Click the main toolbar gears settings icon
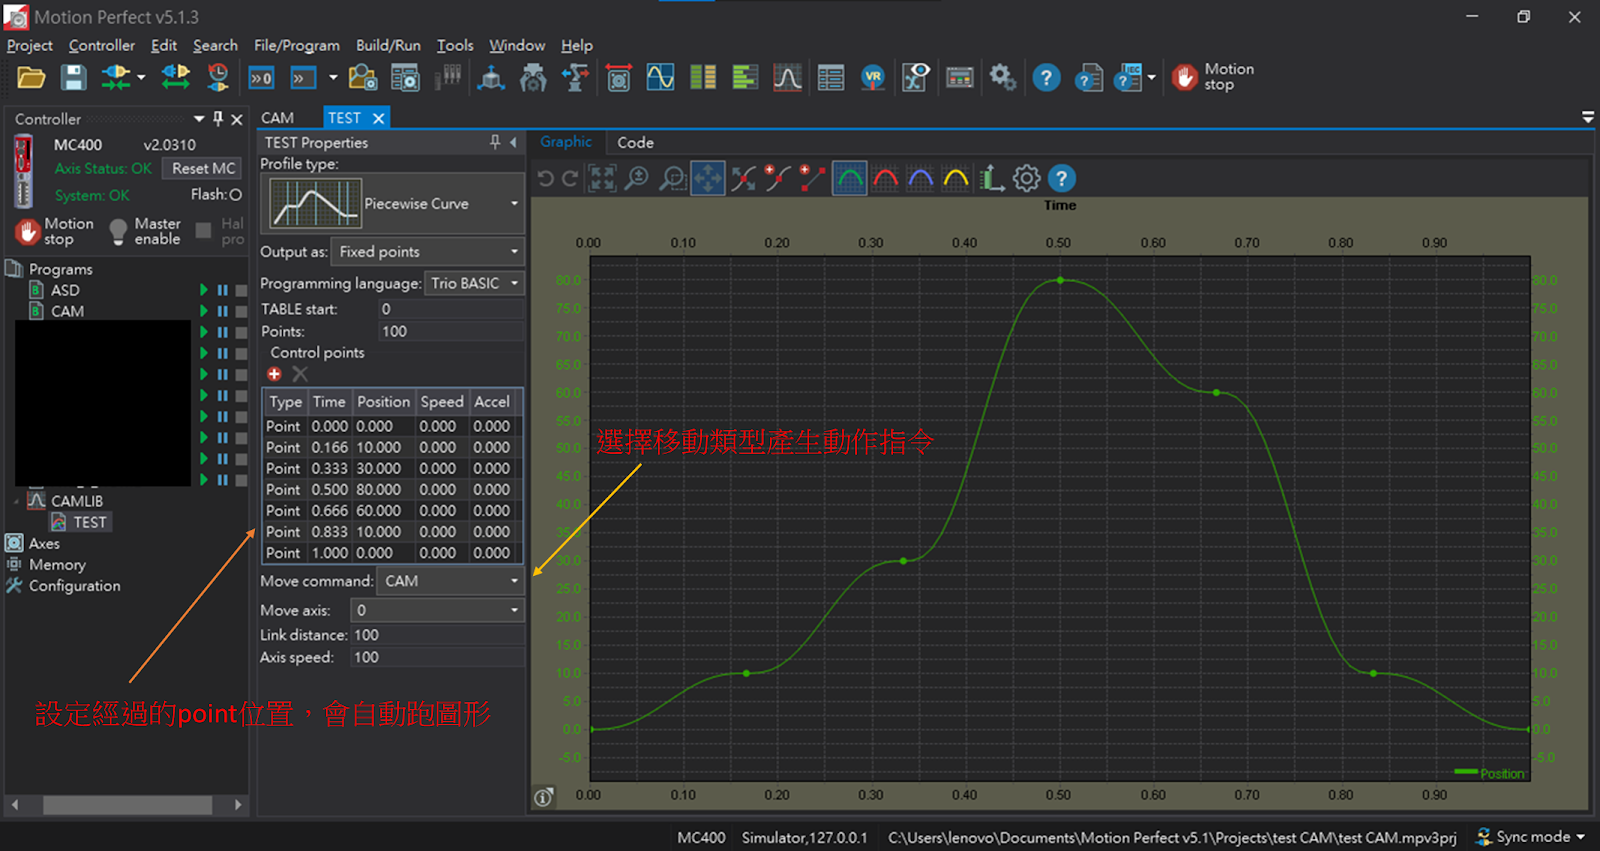 (1003, 77)
